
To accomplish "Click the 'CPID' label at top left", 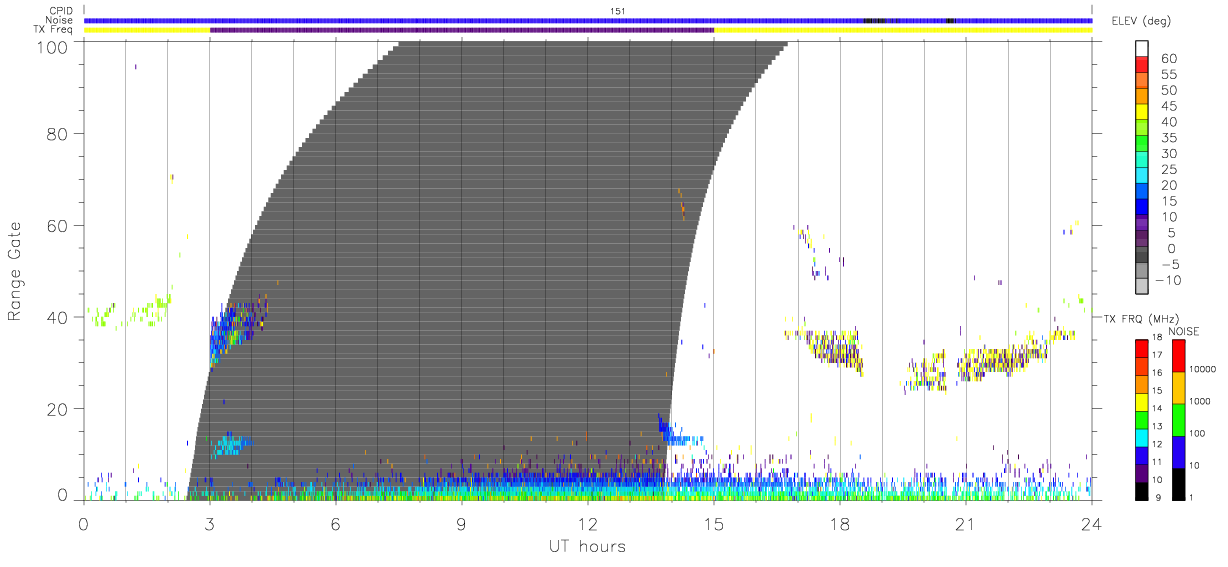I will [x=63, y=11].
